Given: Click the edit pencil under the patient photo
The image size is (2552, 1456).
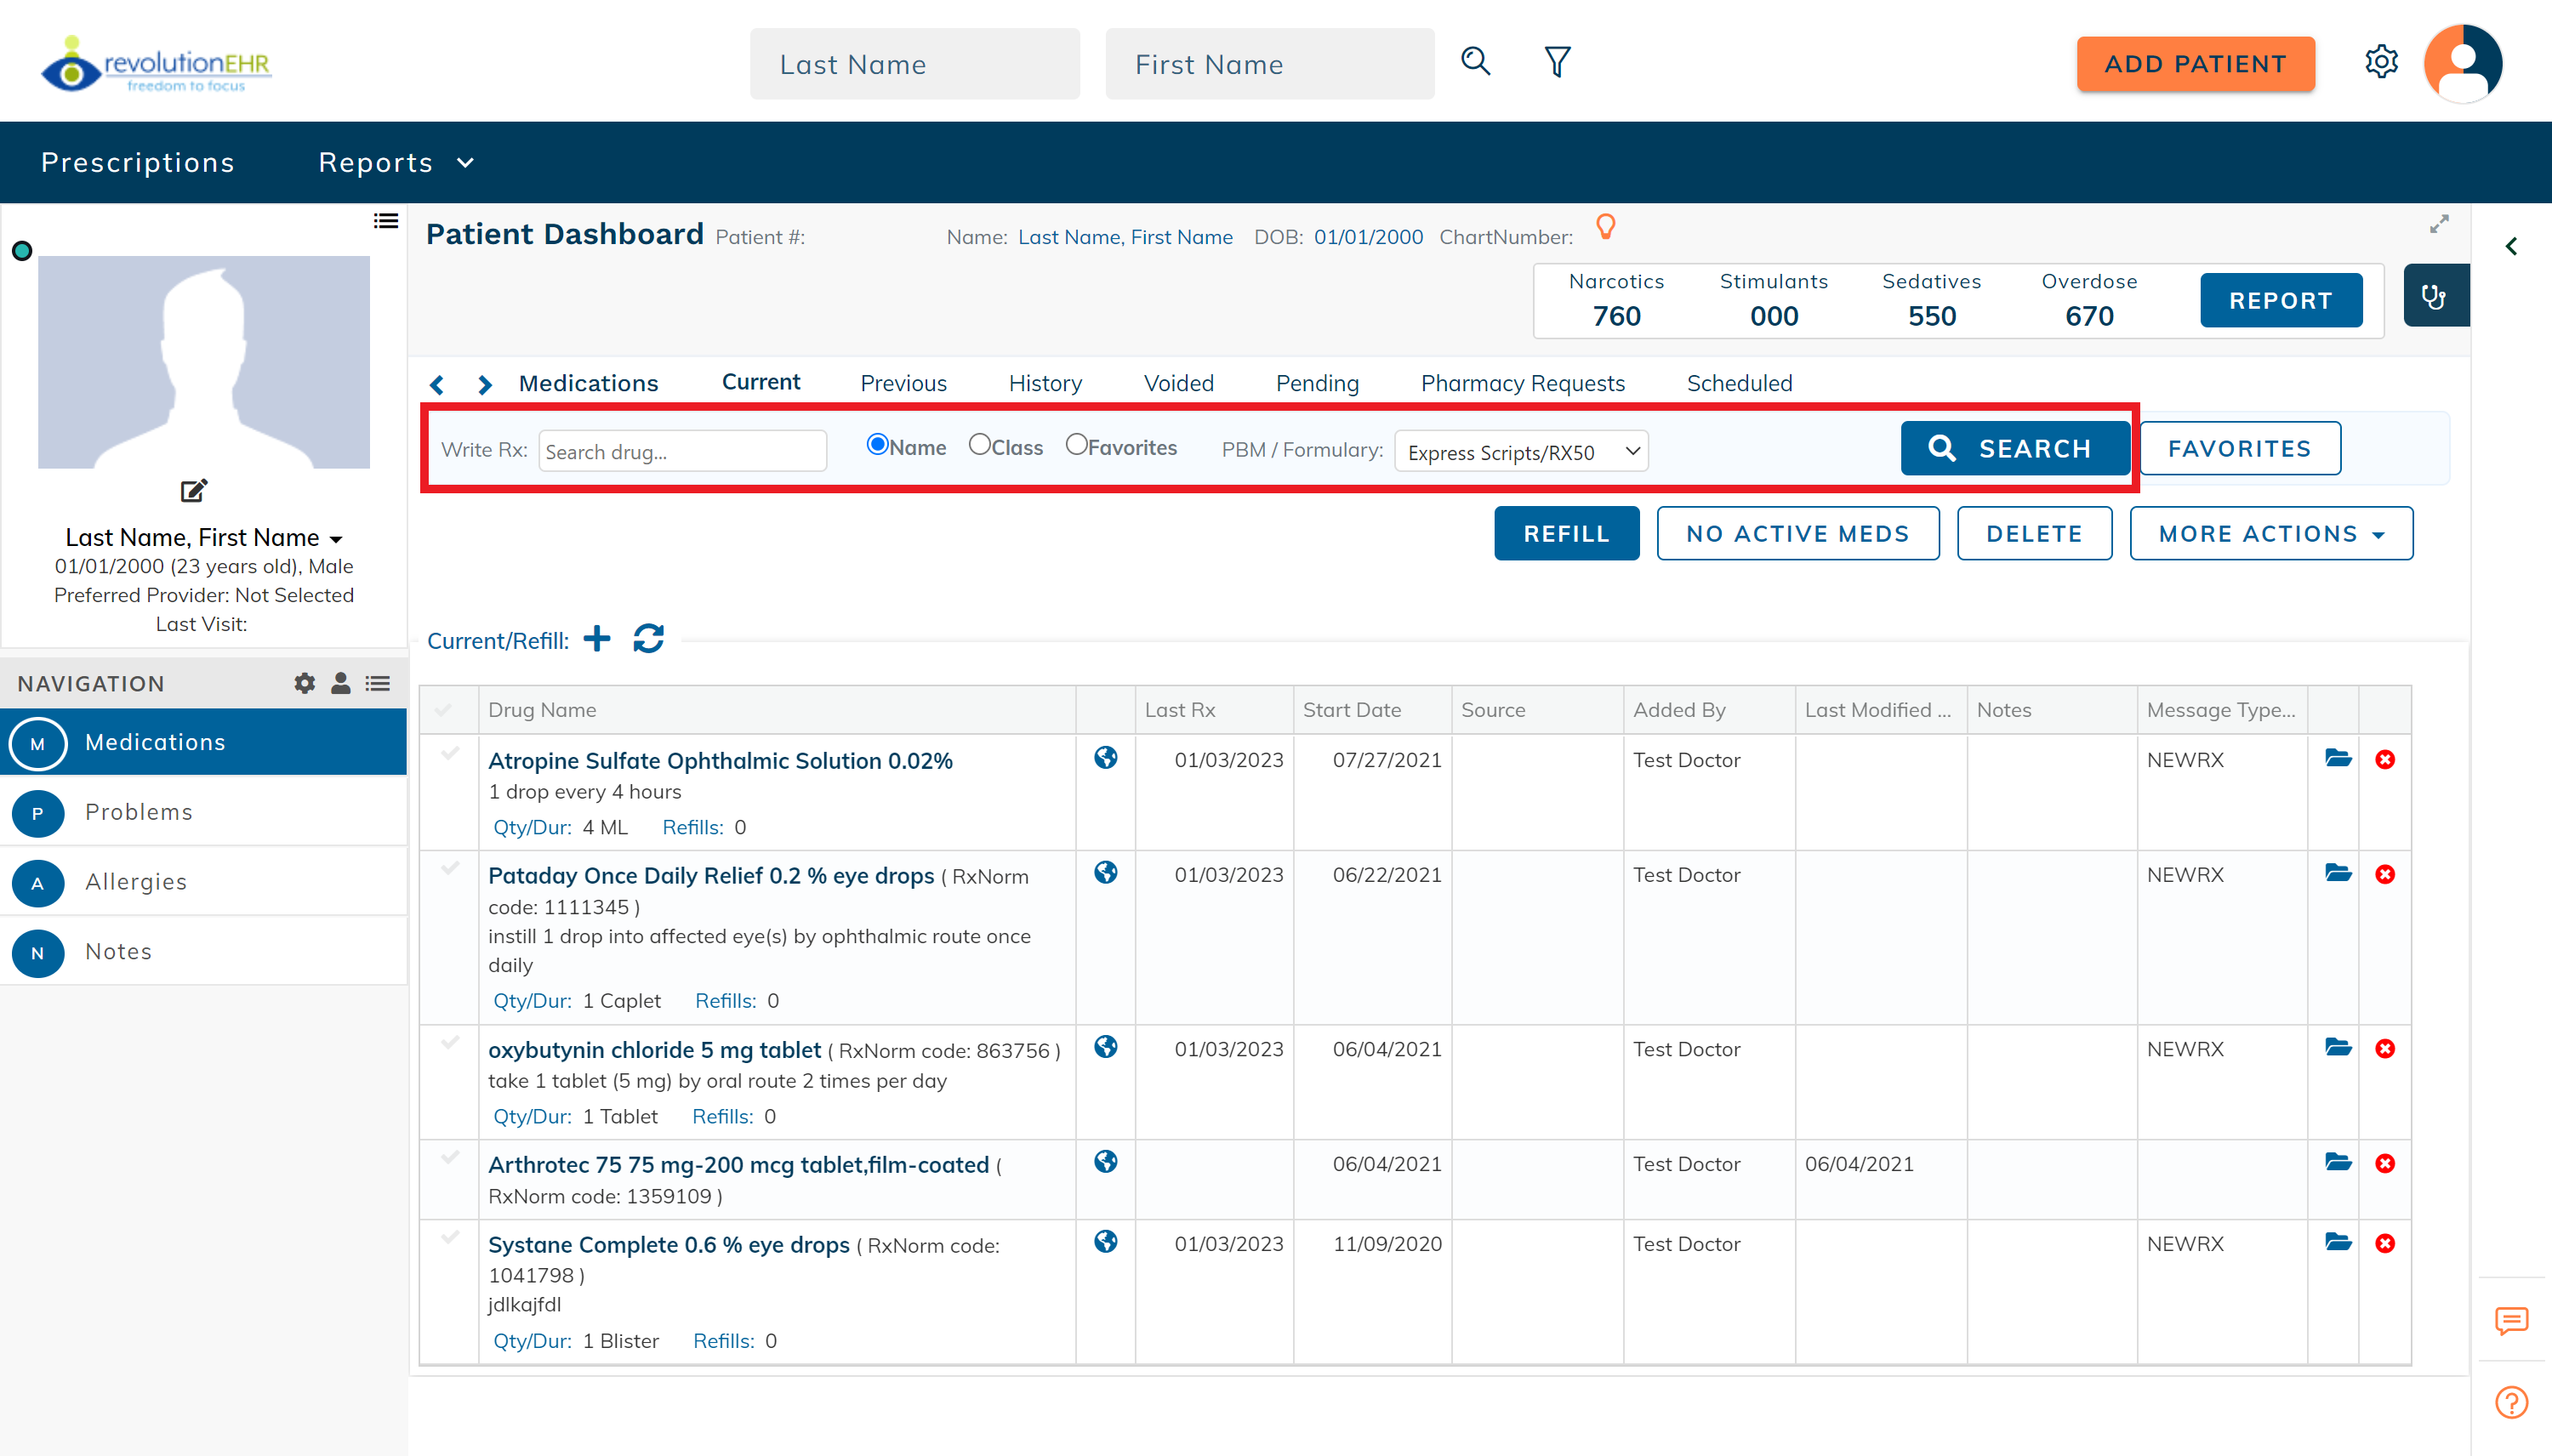Looking at the screenshot, I should (193, 490).
